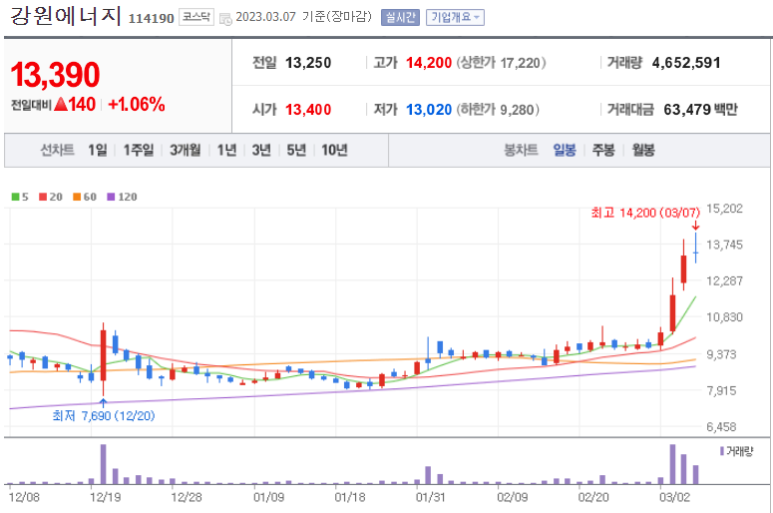Click the 15,202 price axis label
Viewport: 773px width, 513px height.
click(724, 208)
